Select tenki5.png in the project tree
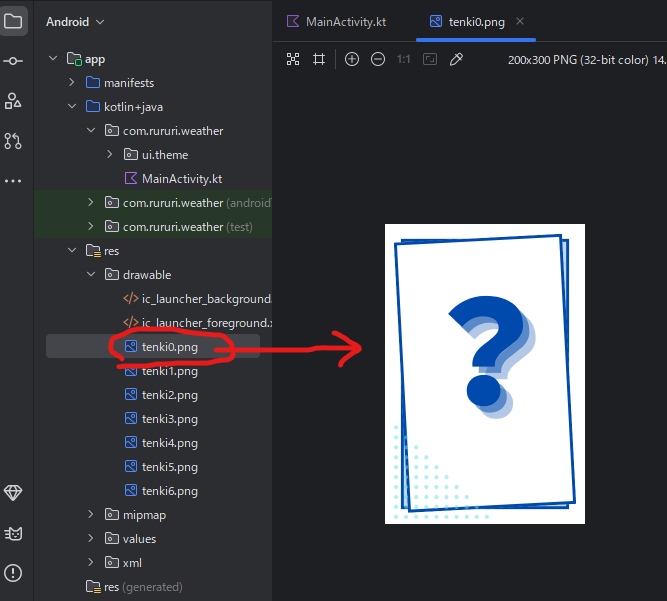 161,467
